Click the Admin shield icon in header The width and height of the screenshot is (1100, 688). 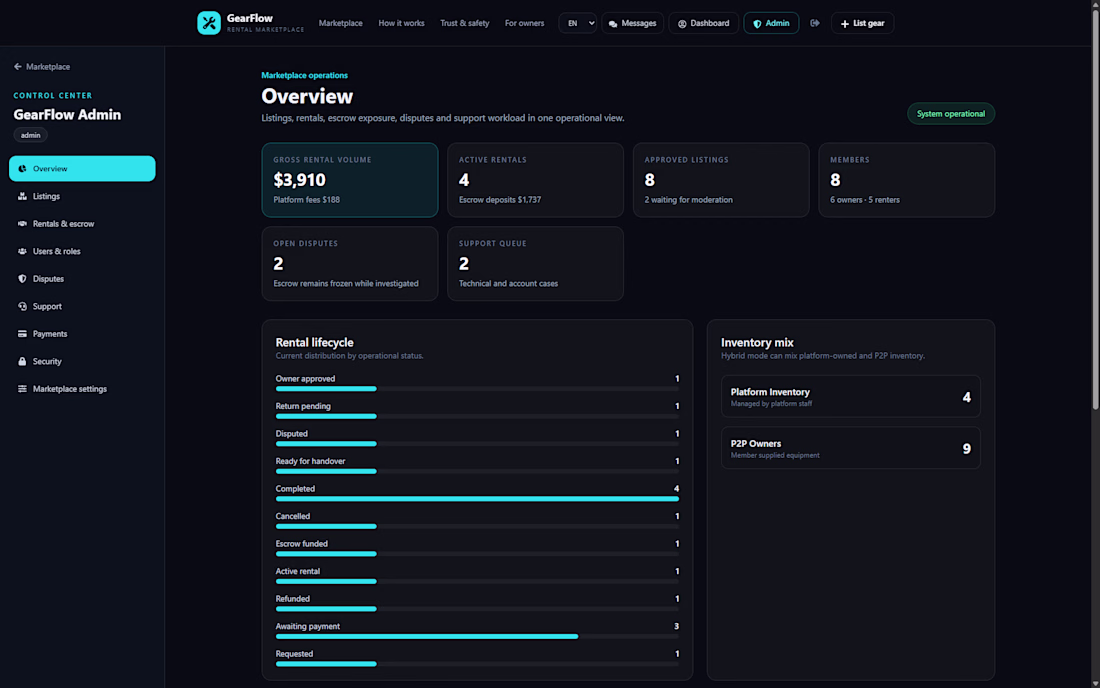757,24
